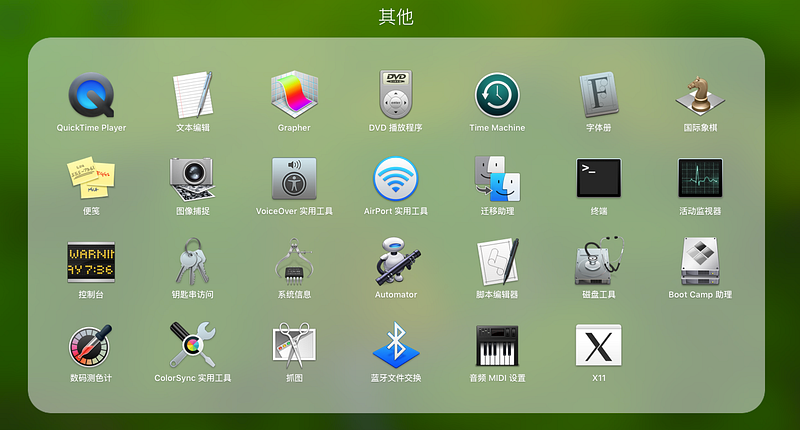Launch 图像捕捉 camera app
Screen dimensions: 800x430
click(x=193, y=179)
